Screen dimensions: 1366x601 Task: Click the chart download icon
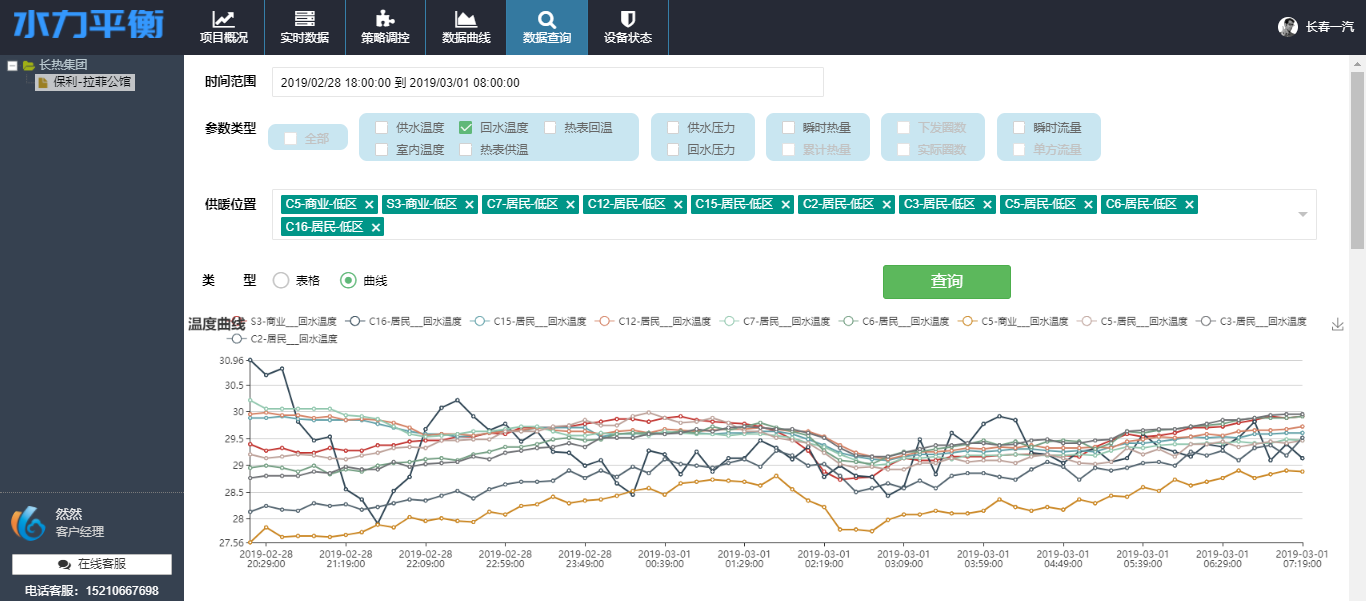point(1338,324)
